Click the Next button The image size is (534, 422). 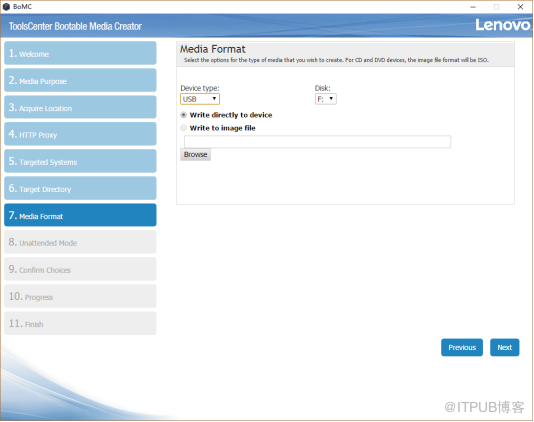(x=504, y=347)
